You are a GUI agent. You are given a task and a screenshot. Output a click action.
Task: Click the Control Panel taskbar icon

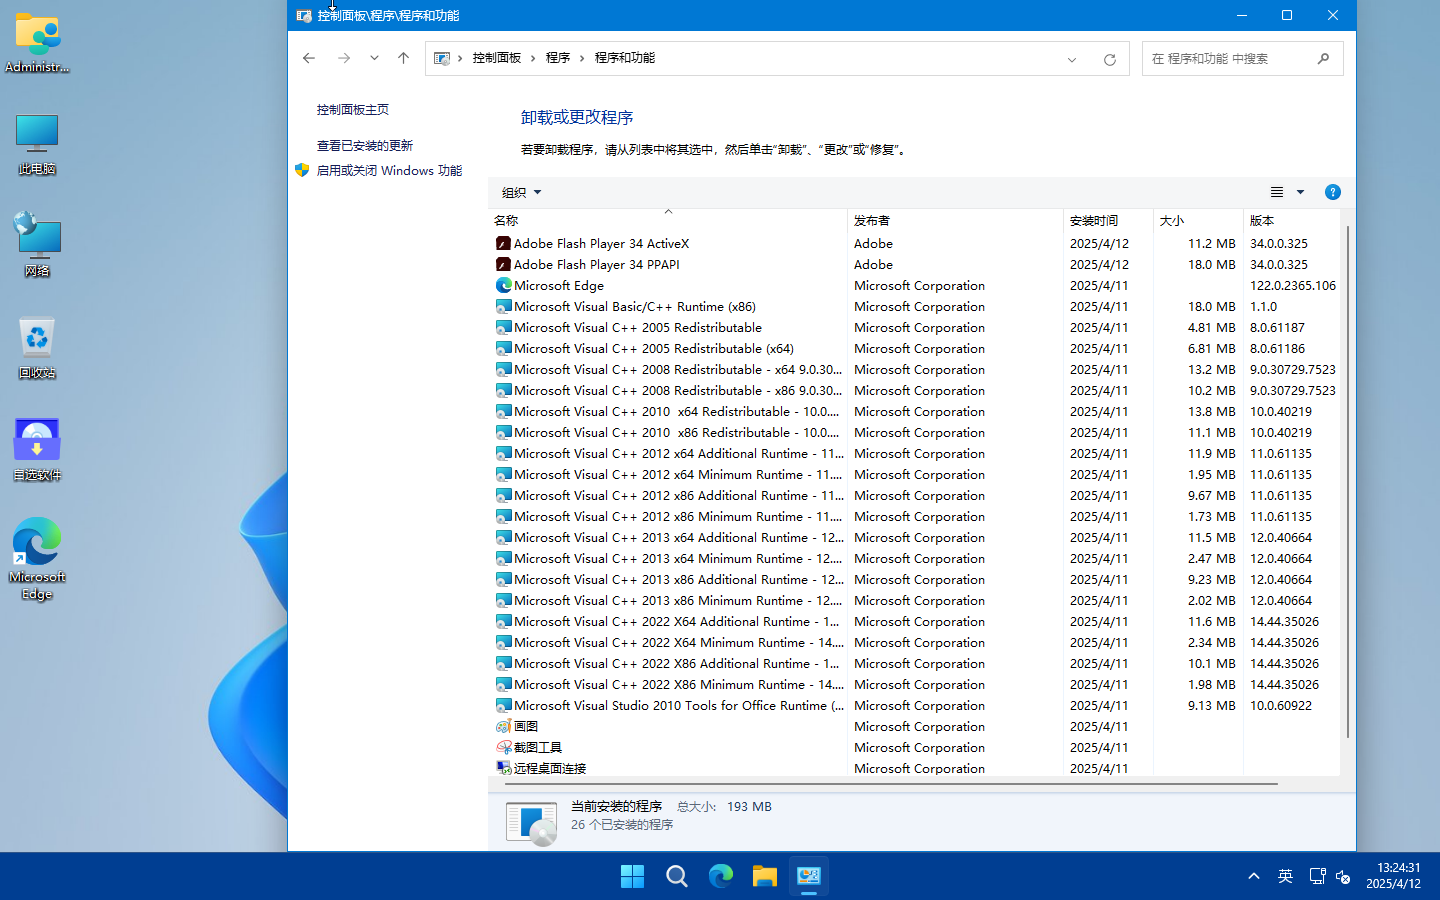pos(809,876)
